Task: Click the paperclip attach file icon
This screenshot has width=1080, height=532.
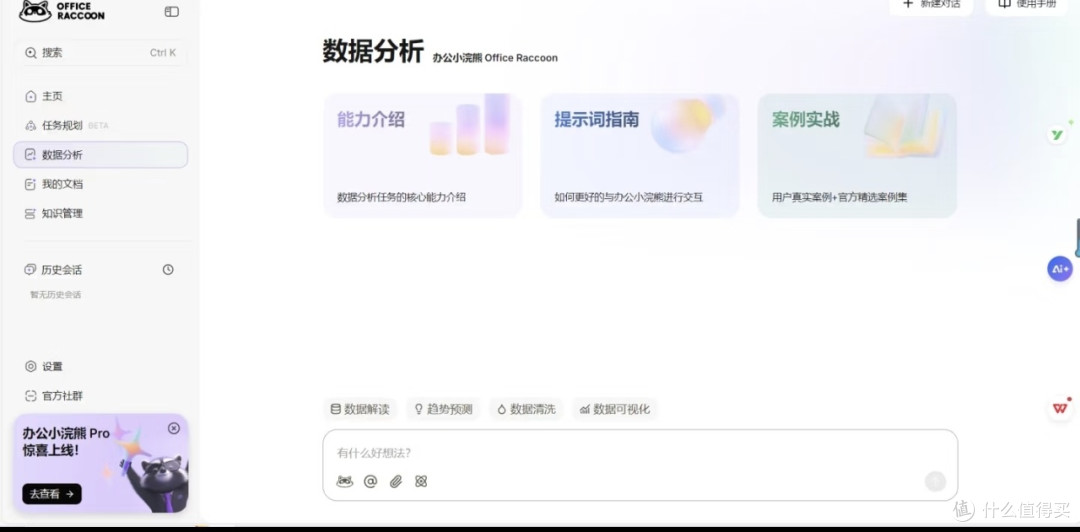Action: click(396, 481)
